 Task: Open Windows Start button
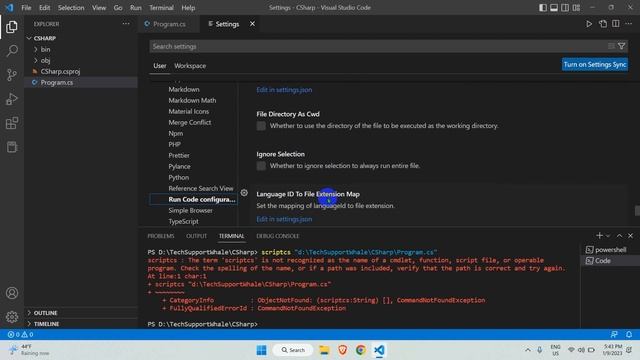point(261,350)
